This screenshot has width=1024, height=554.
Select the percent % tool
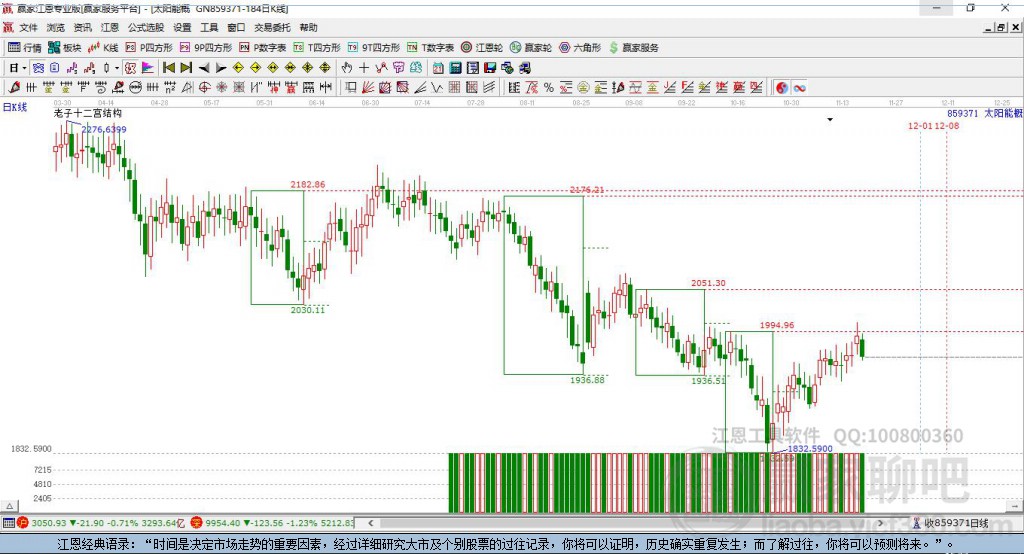tap(549, 88)
